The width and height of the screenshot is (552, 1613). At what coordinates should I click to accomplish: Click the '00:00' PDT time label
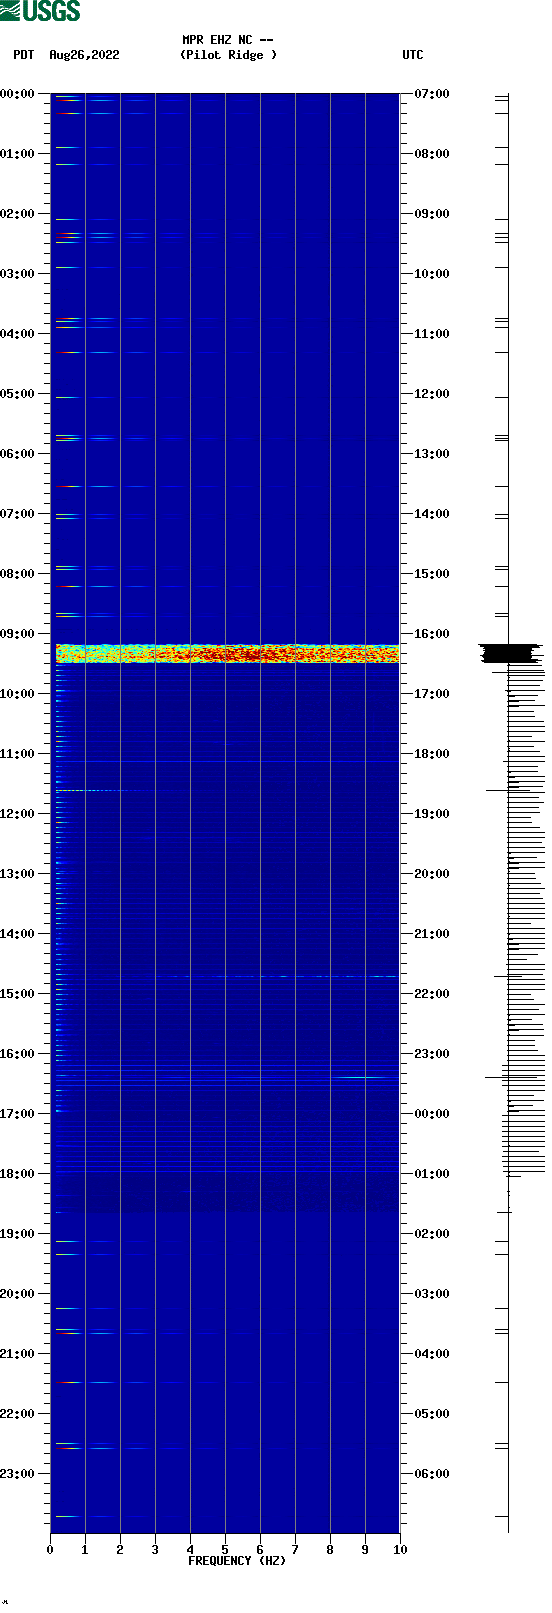17,94
